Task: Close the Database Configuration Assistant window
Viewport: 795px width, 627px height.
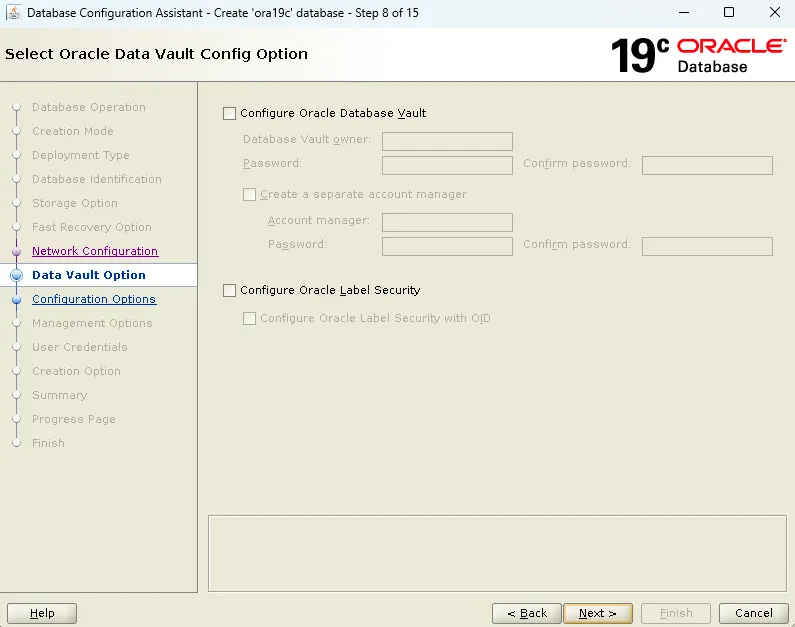Action: point(774,13)
